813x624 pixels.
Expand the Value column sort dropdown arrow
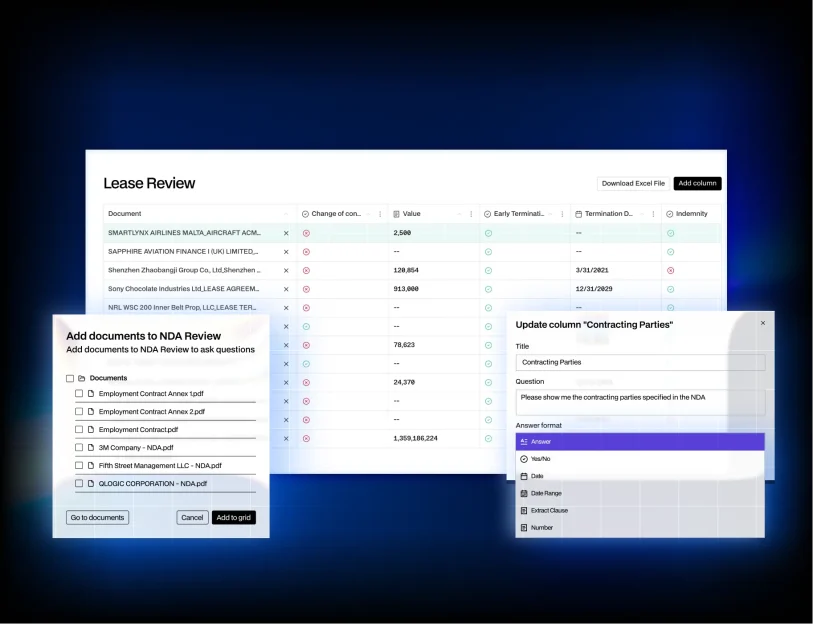(x=460, y=214)
